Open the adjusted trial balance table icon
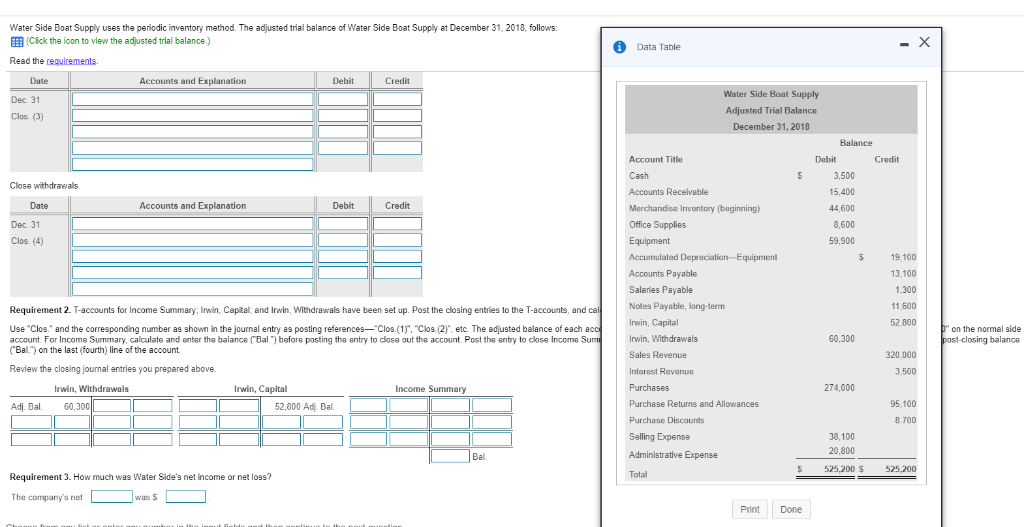 (16, 41)
